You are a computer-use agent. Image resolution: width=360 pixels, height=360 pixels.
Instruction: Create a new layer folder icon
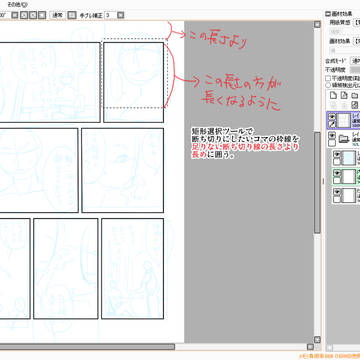[355, 96]
